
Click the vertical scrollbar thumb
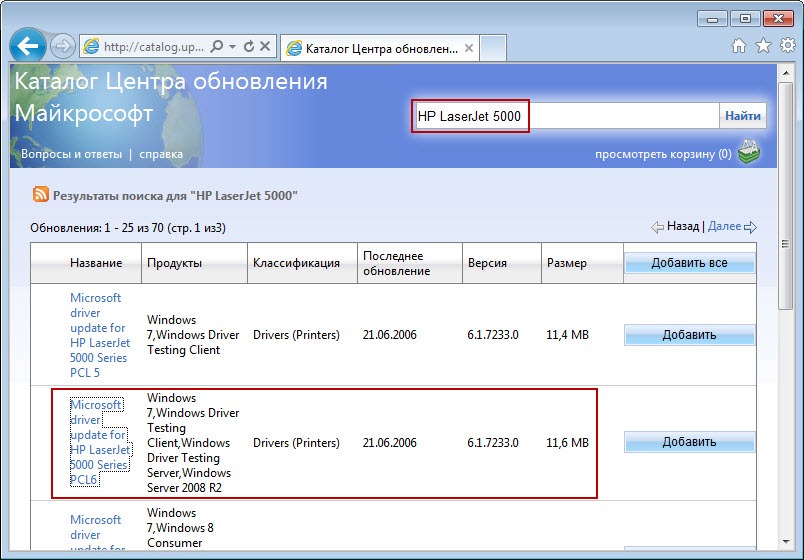coord(786,195)
